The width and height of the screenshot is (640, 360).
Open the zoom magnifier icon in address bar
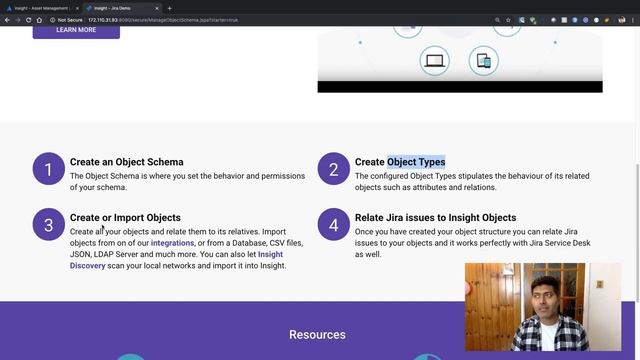497,20
